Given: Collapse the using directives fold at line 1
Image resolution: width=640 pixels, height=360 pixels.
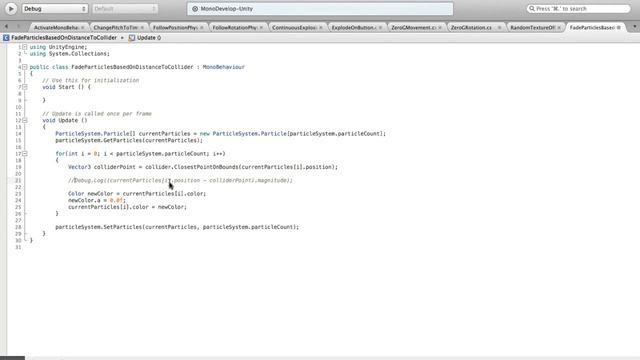Looking at the screenshot, I should click(x=25, y=47).
